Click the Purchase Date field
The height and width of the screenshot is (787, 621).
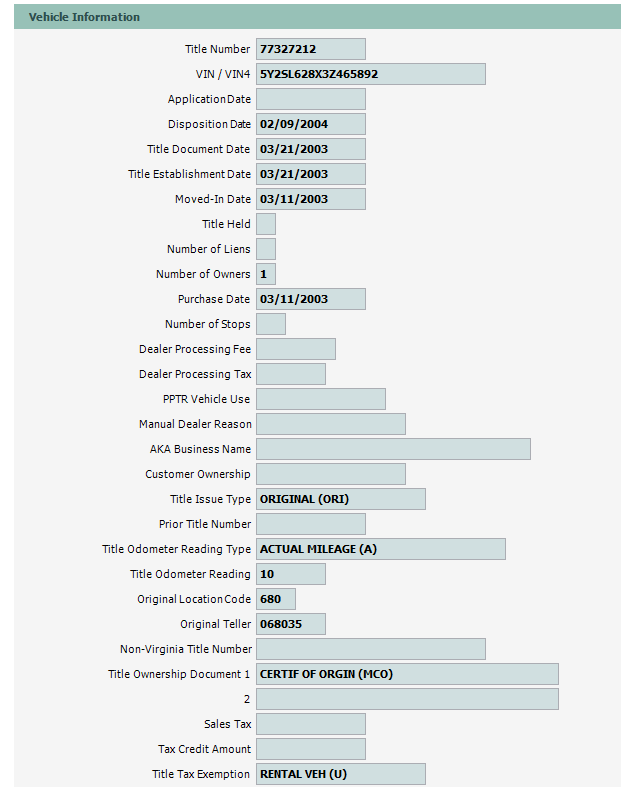[310, 299]
